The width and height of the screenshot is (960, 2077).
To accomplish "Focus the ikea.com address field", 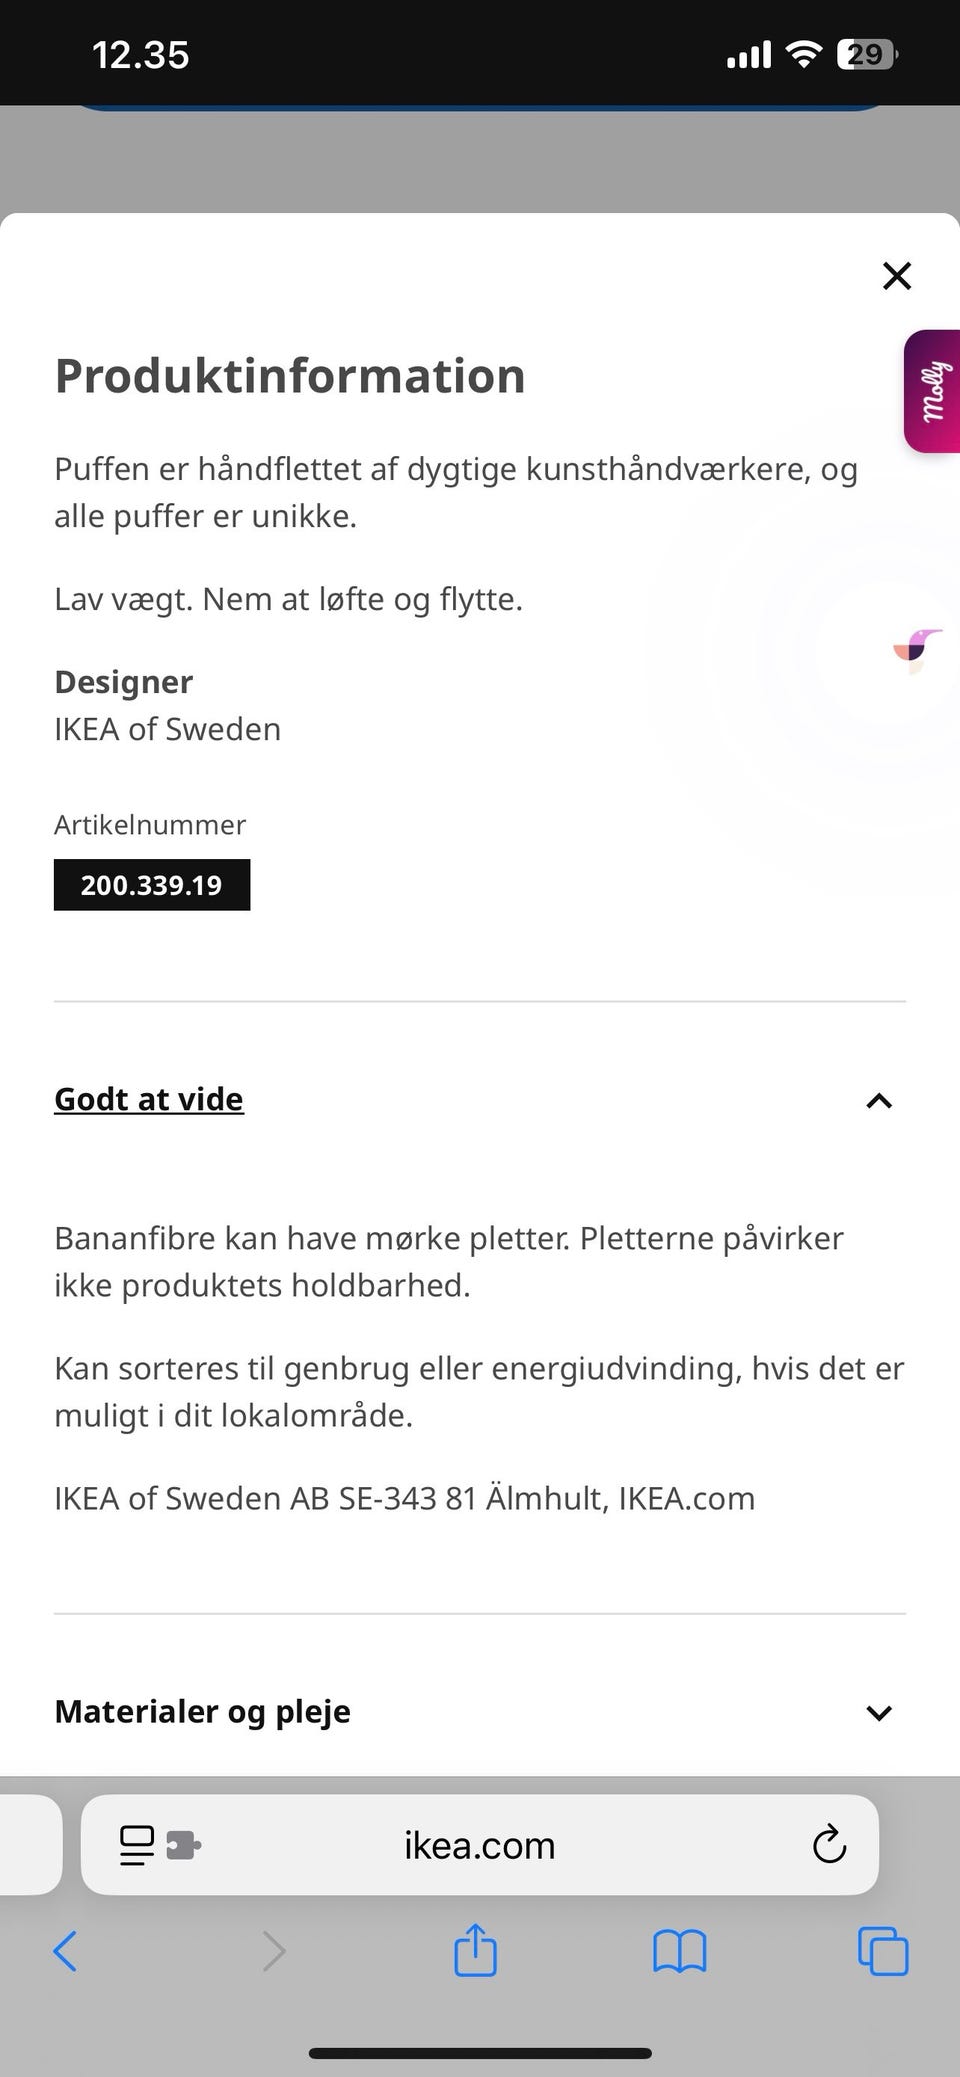I will point(480,1845).
